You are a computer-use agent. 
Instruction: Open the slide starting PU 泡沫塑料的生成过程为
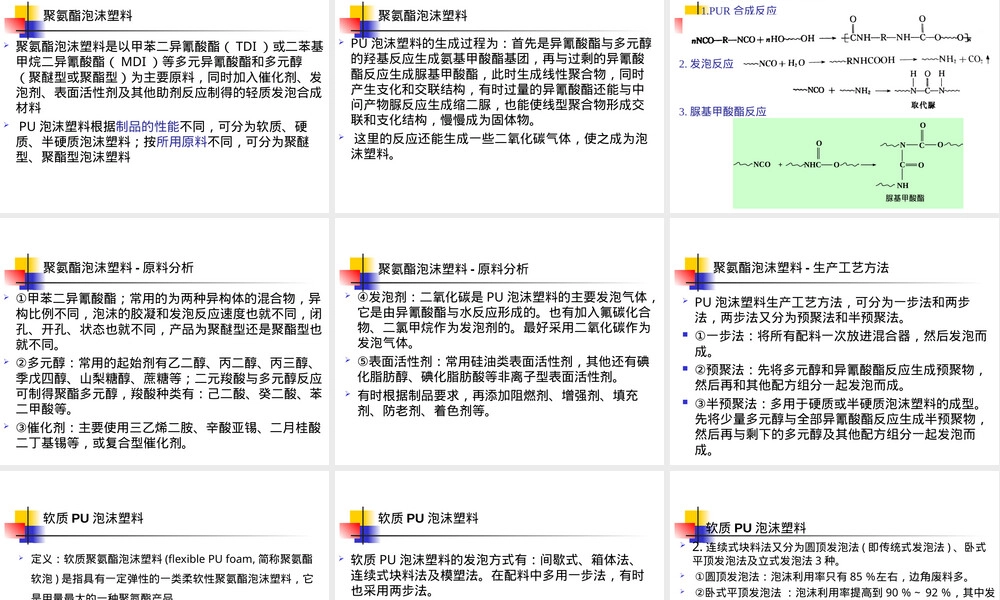(x=499, y=106)
